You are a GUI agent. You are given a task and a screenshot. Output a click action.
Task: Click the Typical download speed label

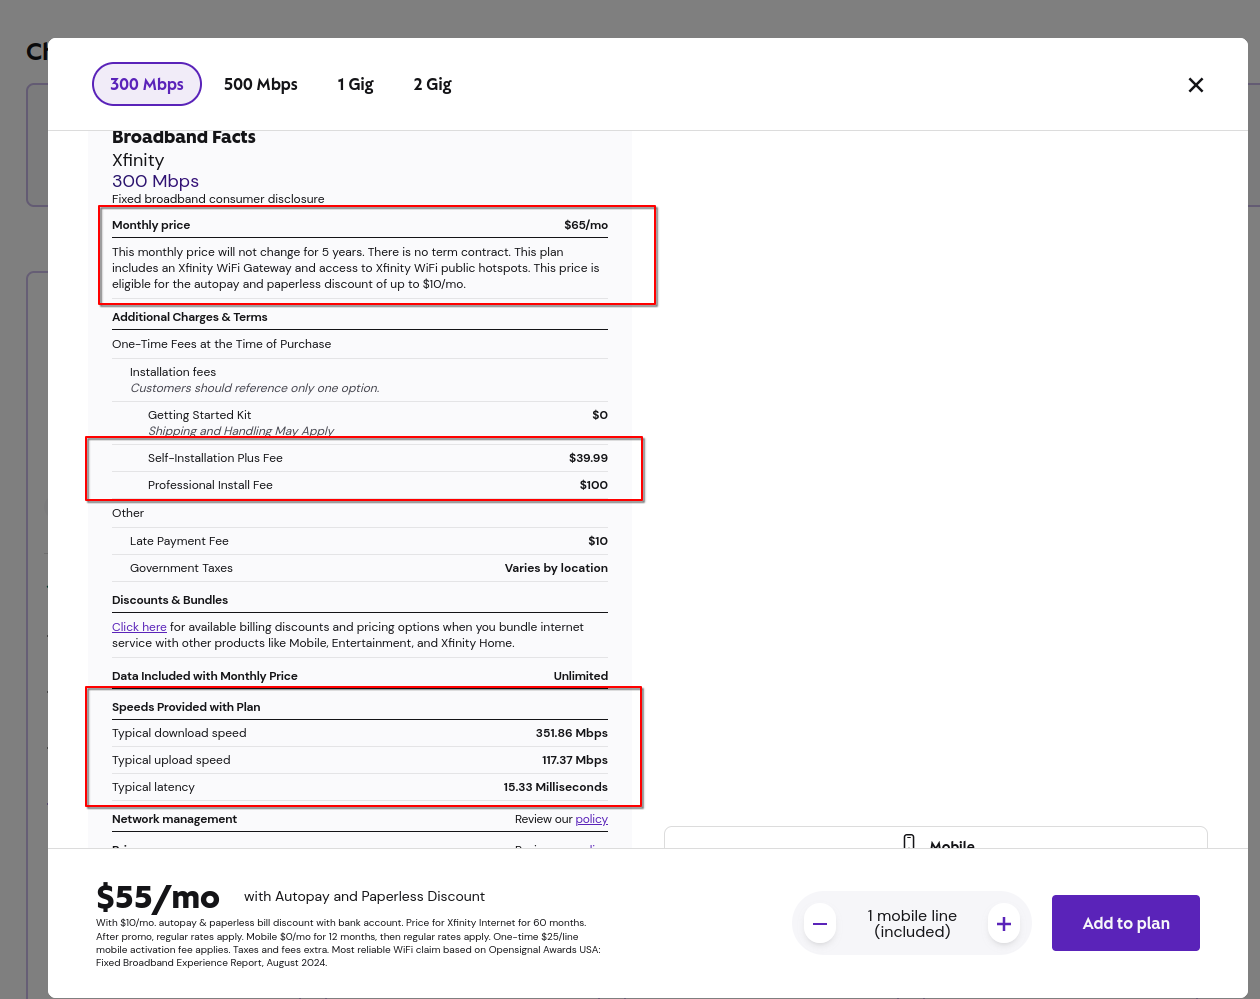click(x=179, y=733)
